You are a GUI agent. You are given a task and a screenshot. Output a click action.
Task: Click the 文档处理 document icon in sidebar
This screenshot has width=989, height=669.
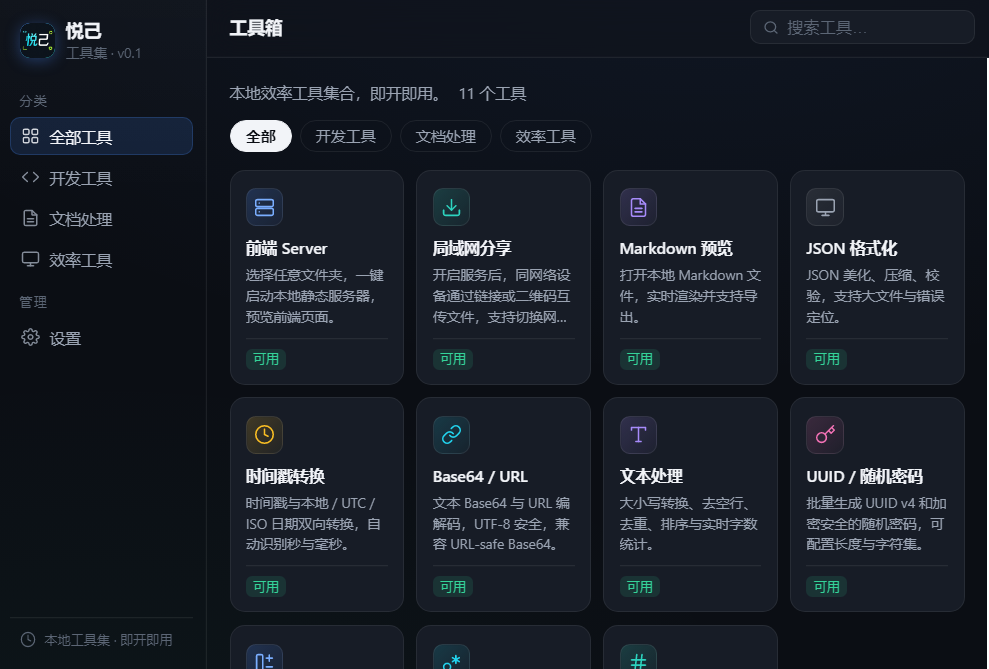[x=30, y=218]
